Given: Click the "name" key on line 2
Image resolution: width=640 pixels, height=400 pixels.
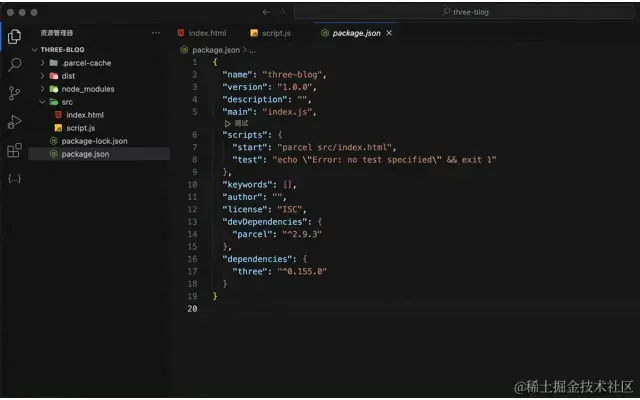Looking at the screenshot, I should click(237, 75).
